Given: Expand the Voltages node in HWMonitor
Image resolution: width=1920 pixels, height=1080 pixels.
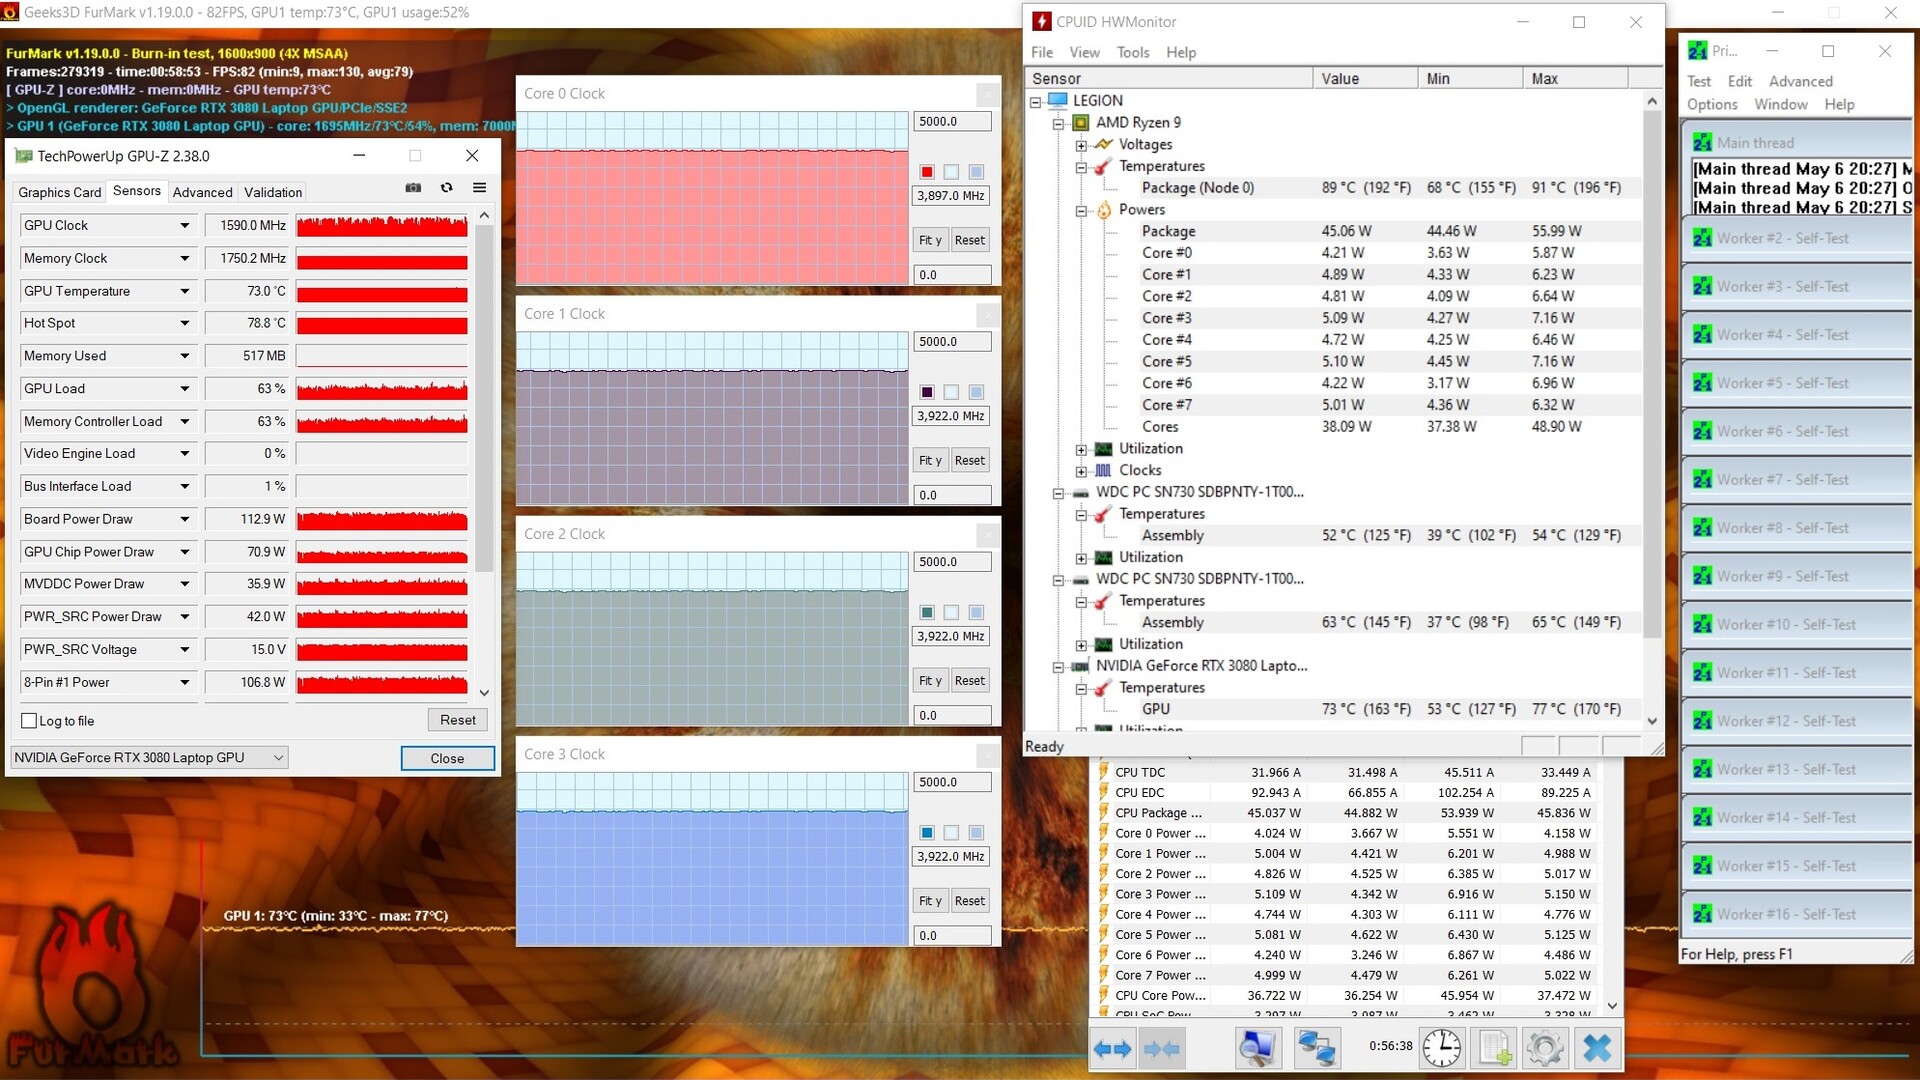Looking at the screenshot, I should click(1081, 145).
